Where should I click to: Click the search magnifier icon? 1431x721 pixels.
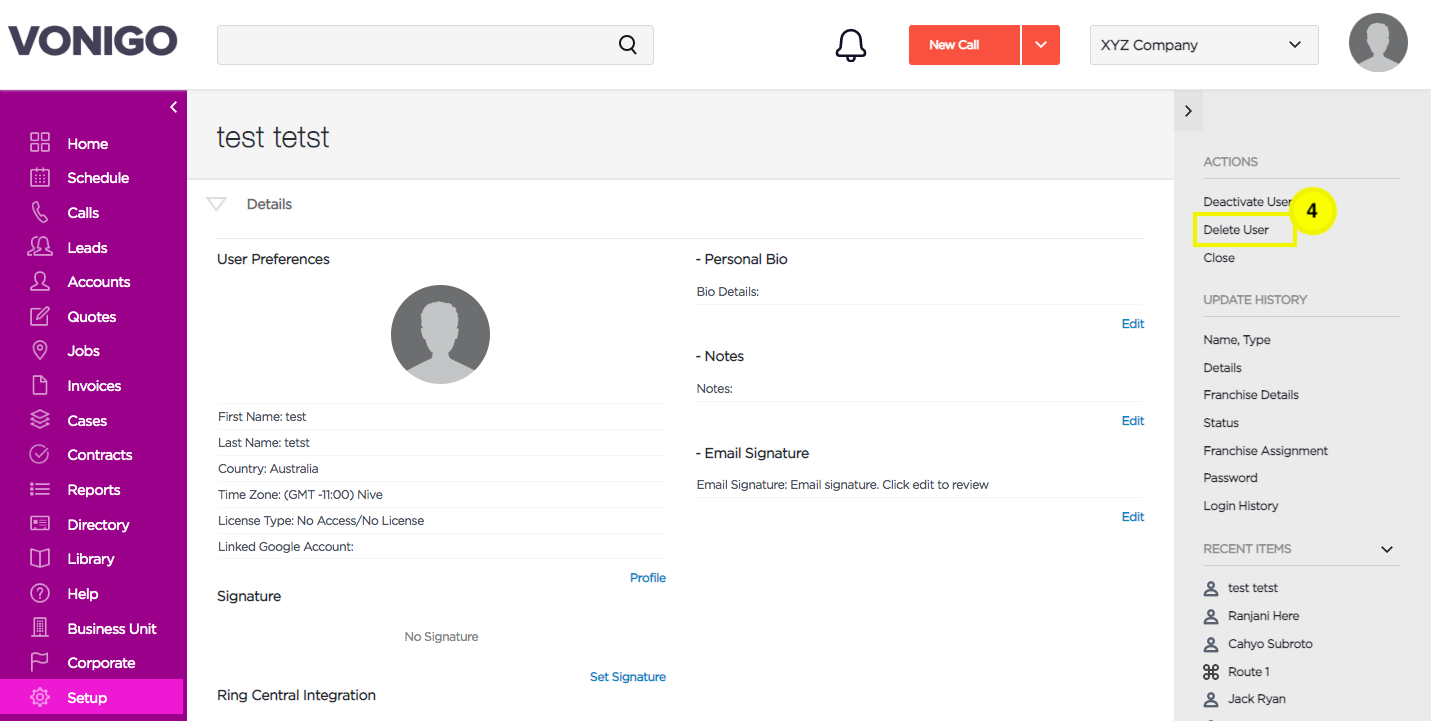tap(627, 45)
